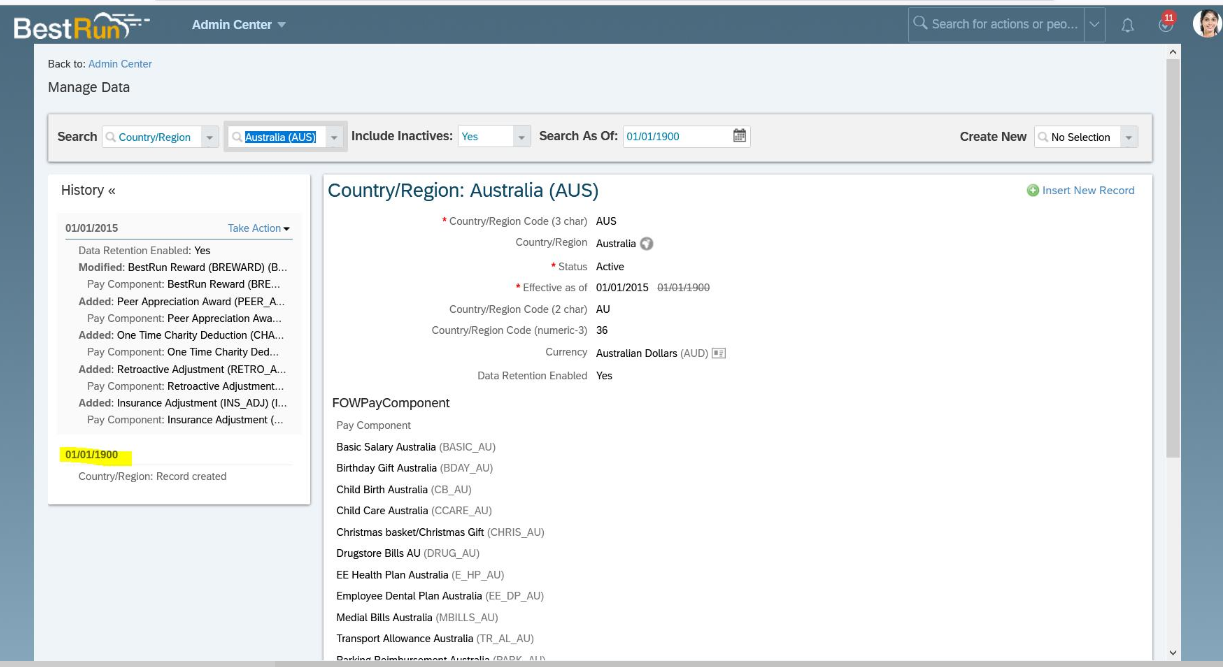1223x667 pixels.
Task: Click the numeric-3 code value 36
Action: [602, 330]
